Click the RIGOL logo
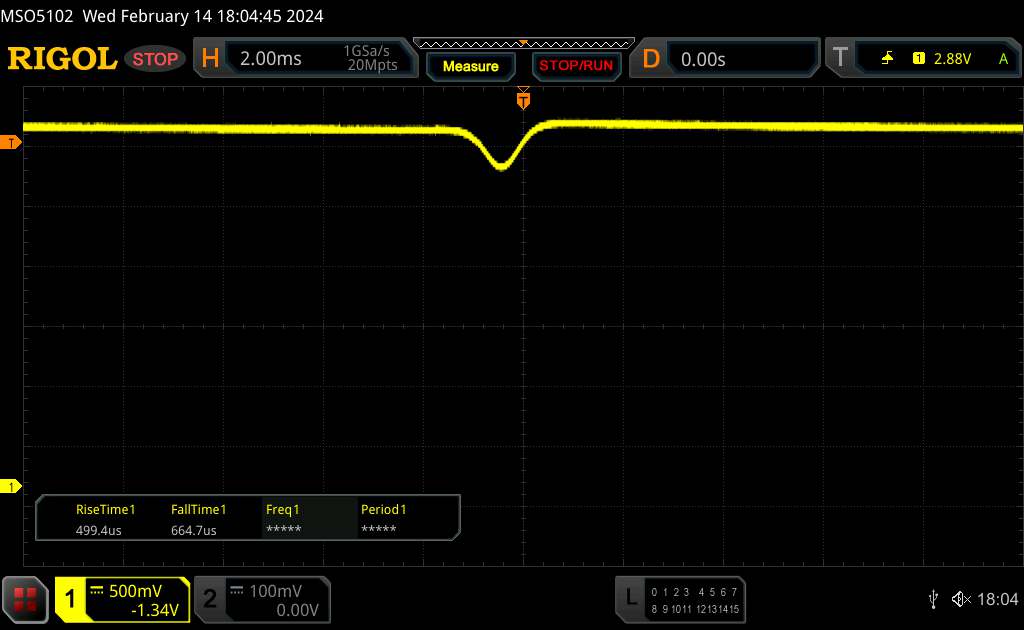The height and width of the screenshot is (630, 1024). 62,59
